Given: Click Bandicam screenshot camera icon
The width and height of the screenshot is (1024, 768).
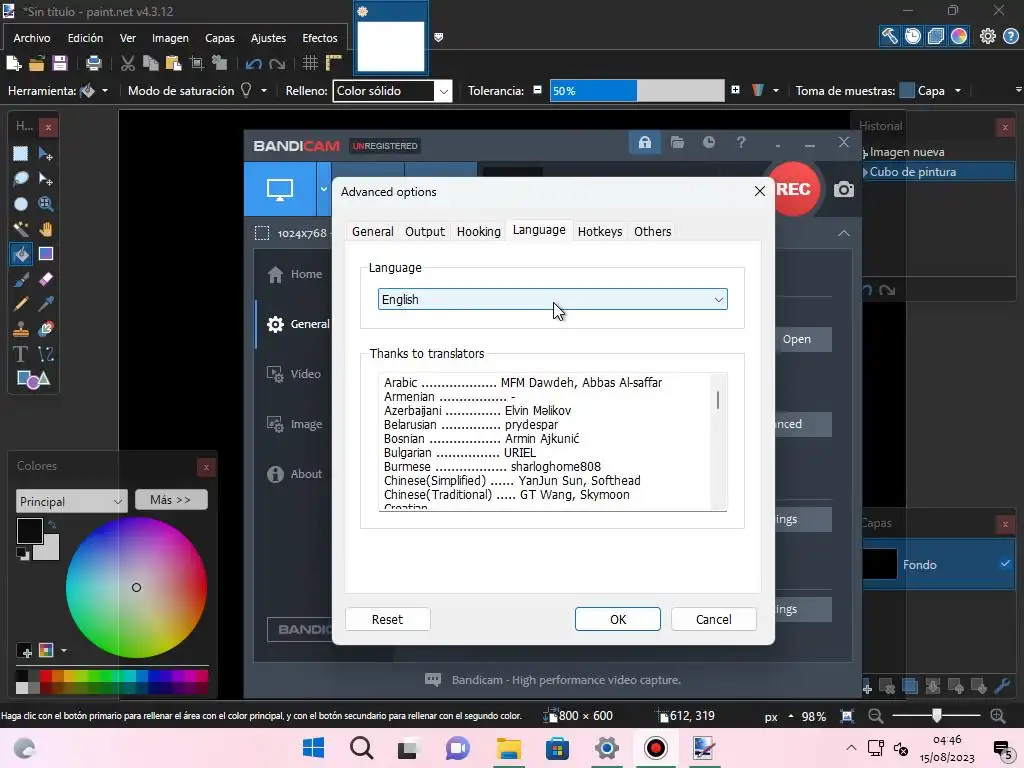Looking at the screenshot, I should tap(843, 189).
